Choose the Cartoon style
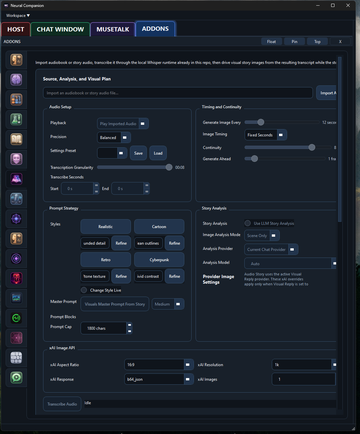The height and width of the screenshot is (434, 360). [x=159, y=227]
